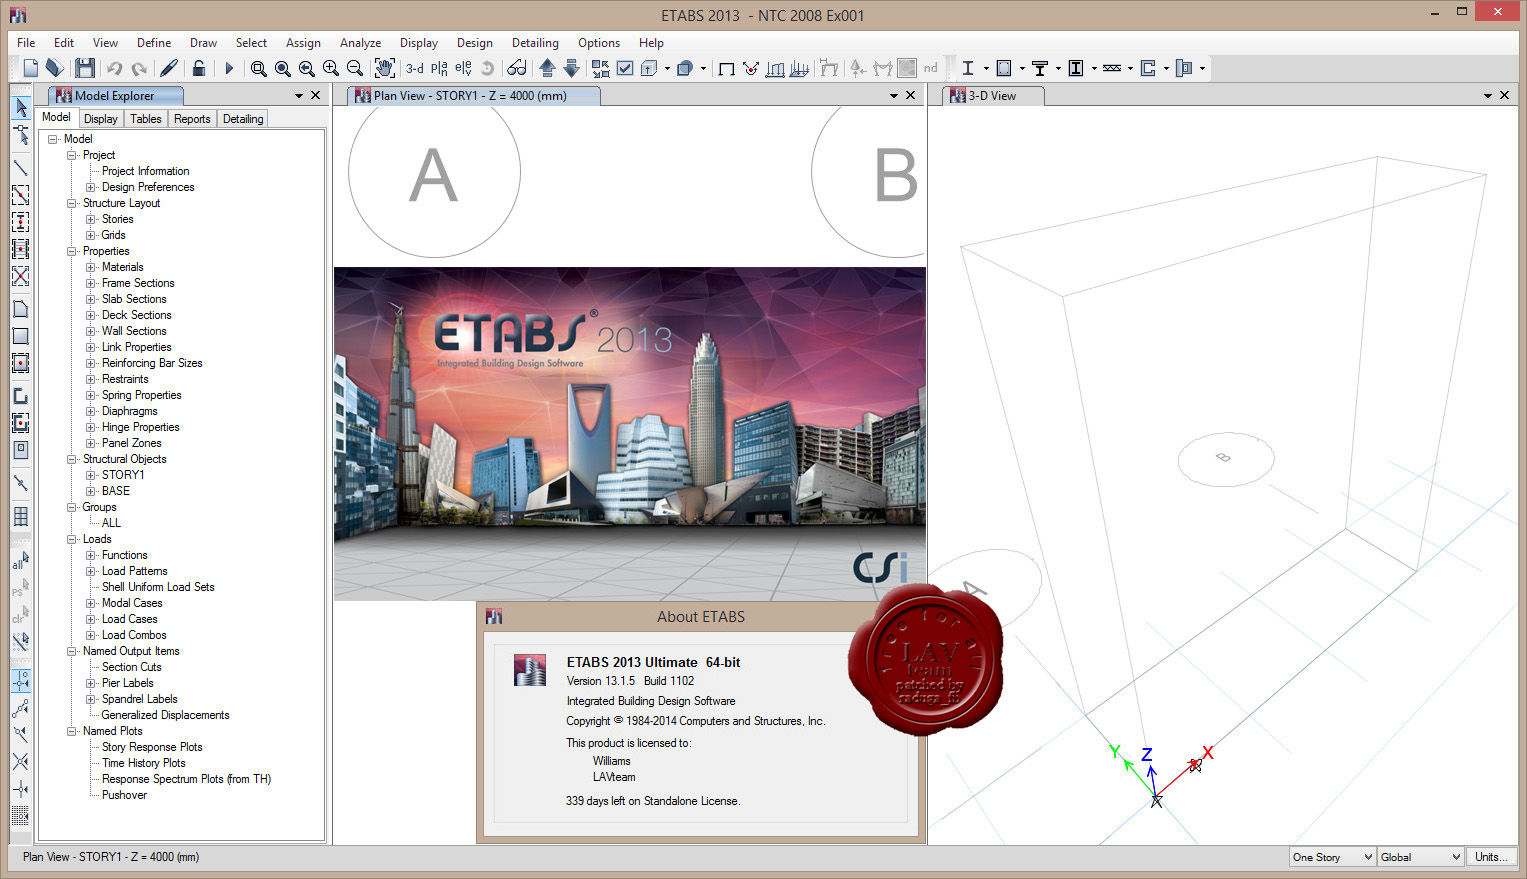Select STORY1 under Structural Objects
Screen dimensions: 1527x879
click(x=123, y=475)
